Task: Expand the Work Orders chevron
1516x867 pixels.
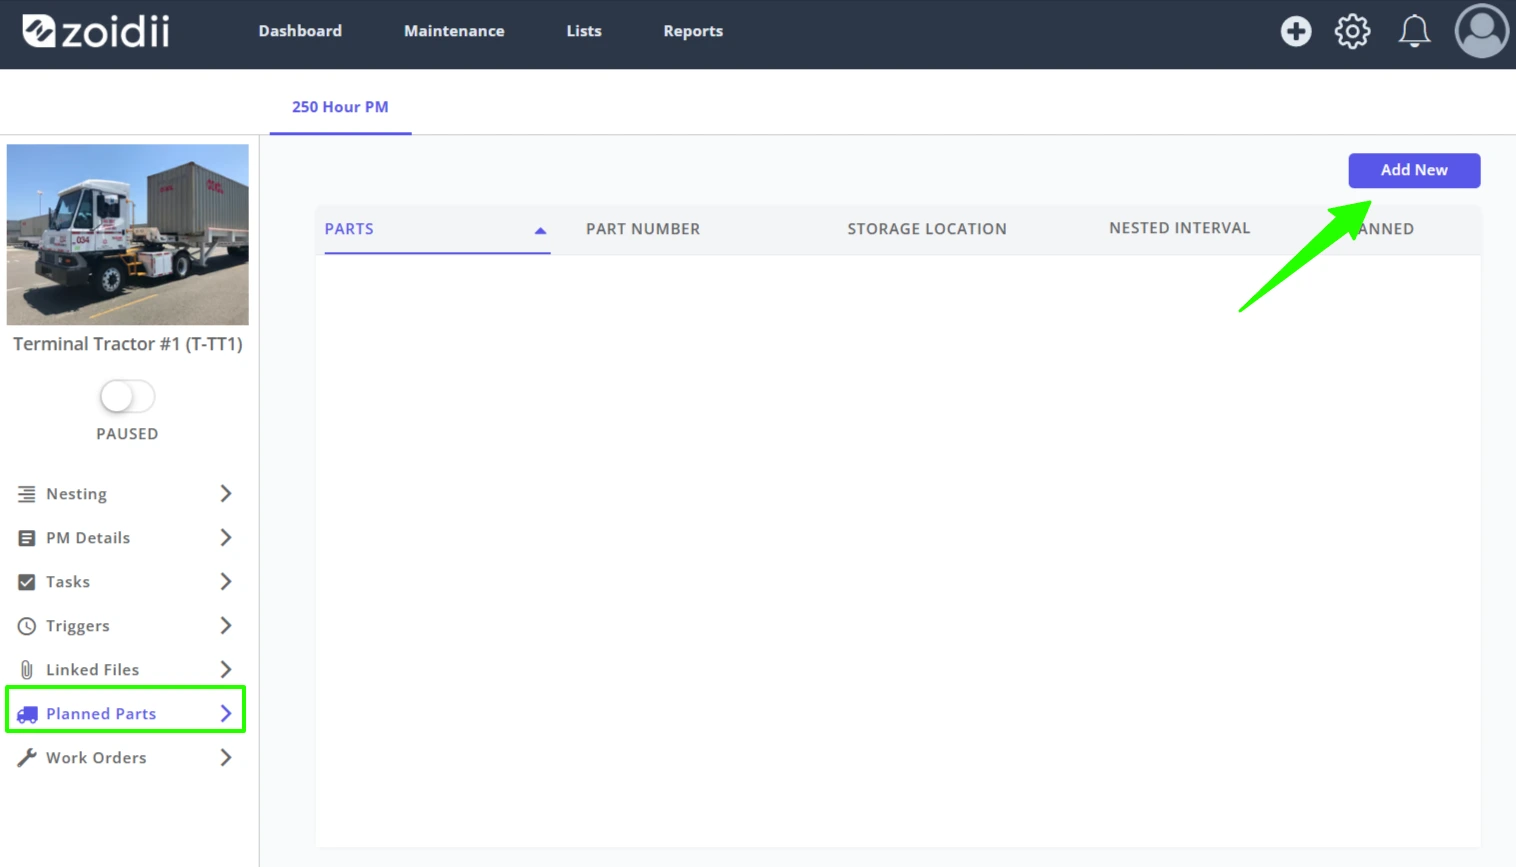Action: coord(226,758)
